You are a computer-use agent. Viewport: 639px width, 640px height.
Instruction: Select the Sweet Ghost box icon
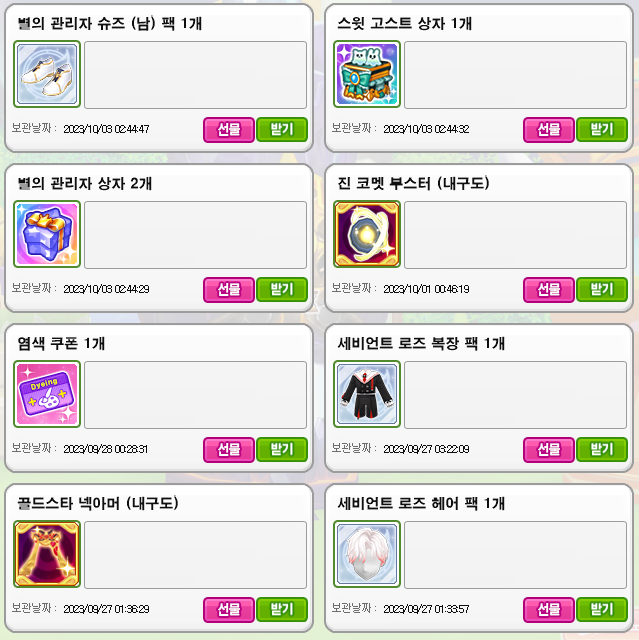[x=367, y=74]
